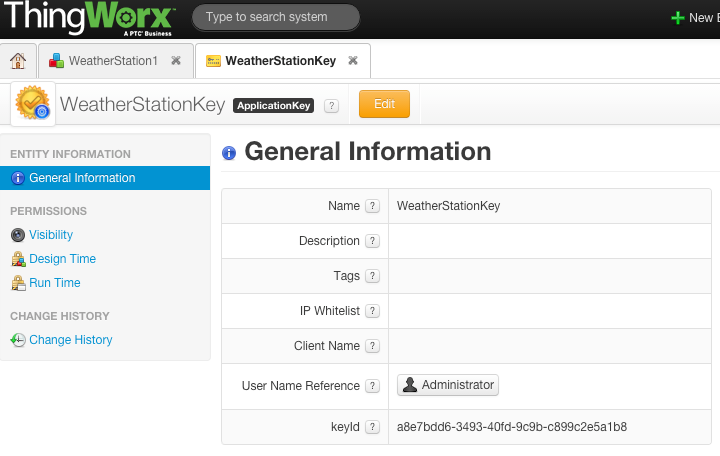Select the WeatherStationKey tab
Viewport: 720px width, 456px height.
click(x=281, y=61)
